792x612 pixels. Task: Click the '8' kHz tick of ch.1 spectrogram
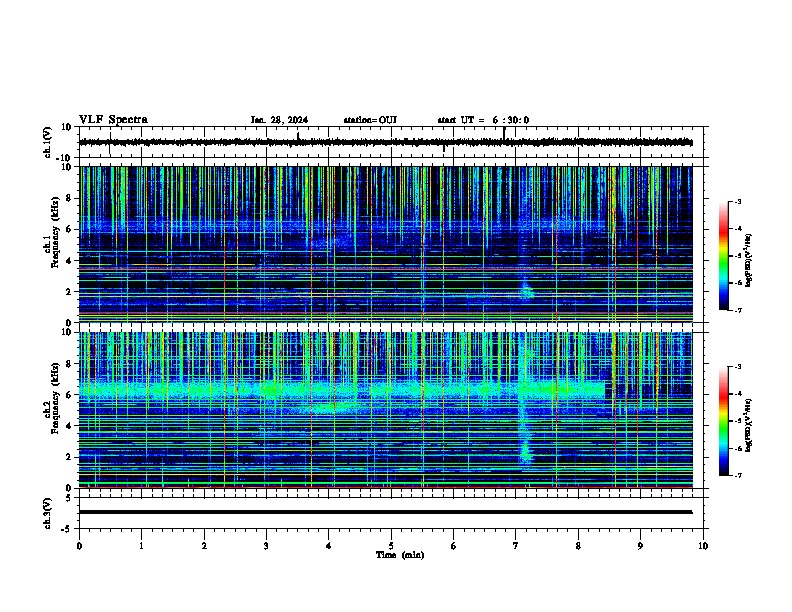69,198
